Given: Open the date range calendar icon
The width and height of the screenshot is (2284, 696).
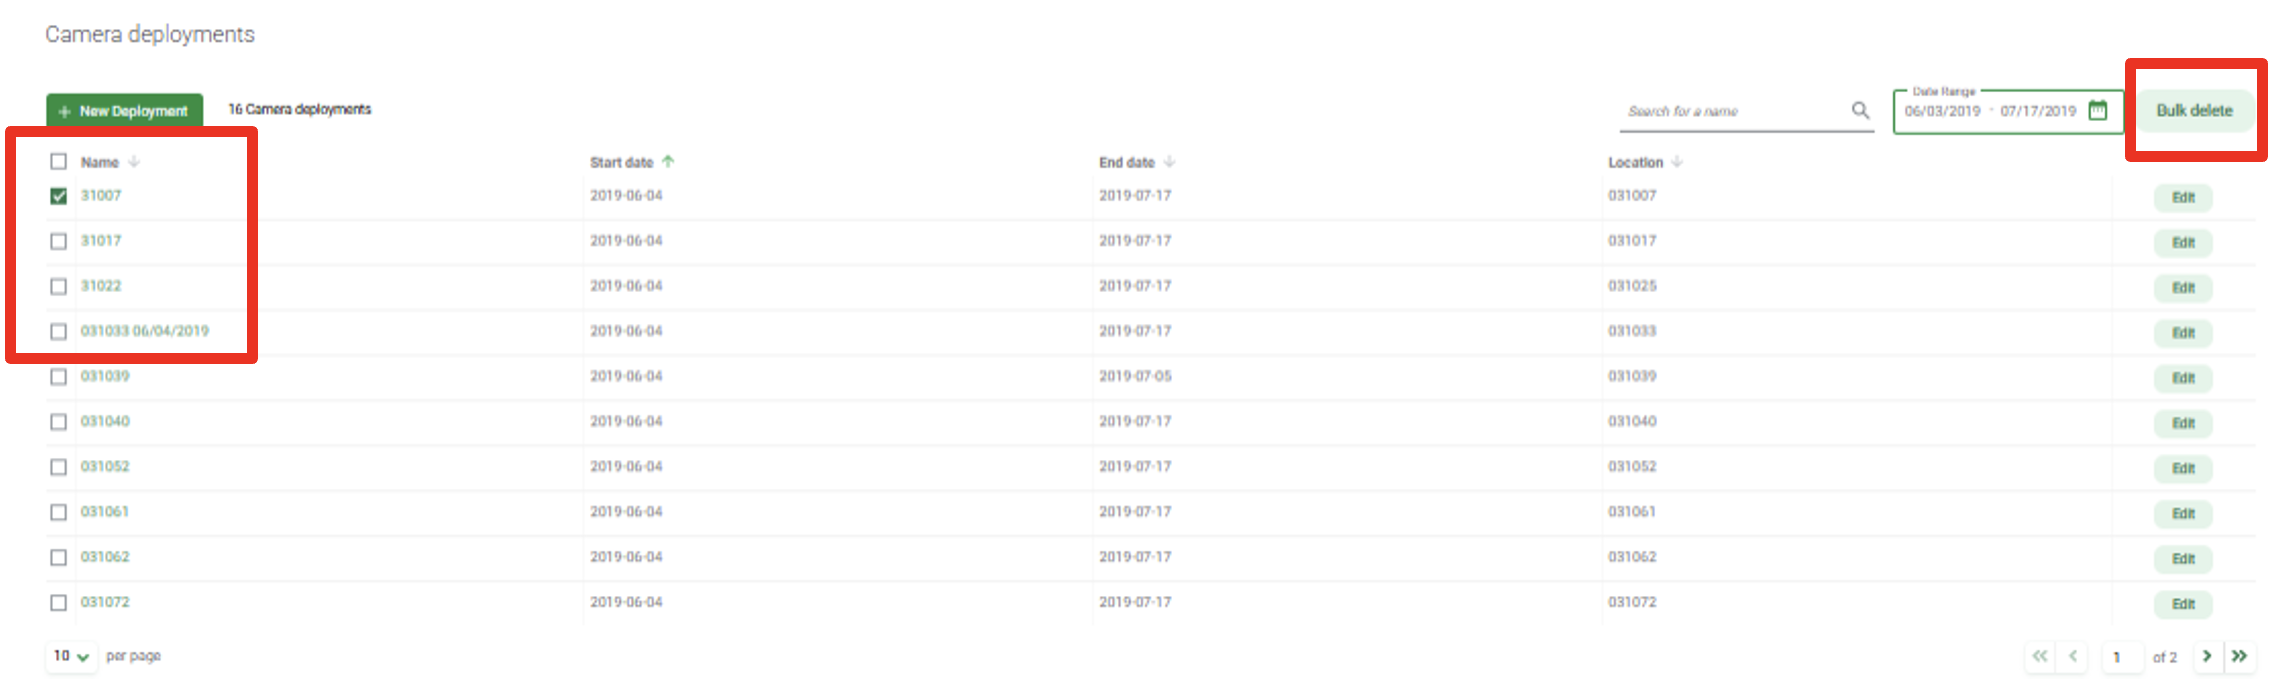Looking at the screenshot, I should 2098,110.
